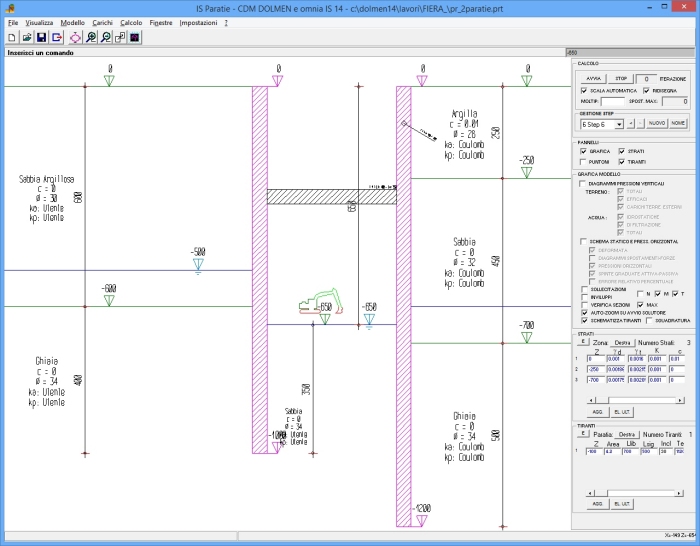Open the Modello menu
This screenshot has height=546, width=700.
(x=73, y=23)
